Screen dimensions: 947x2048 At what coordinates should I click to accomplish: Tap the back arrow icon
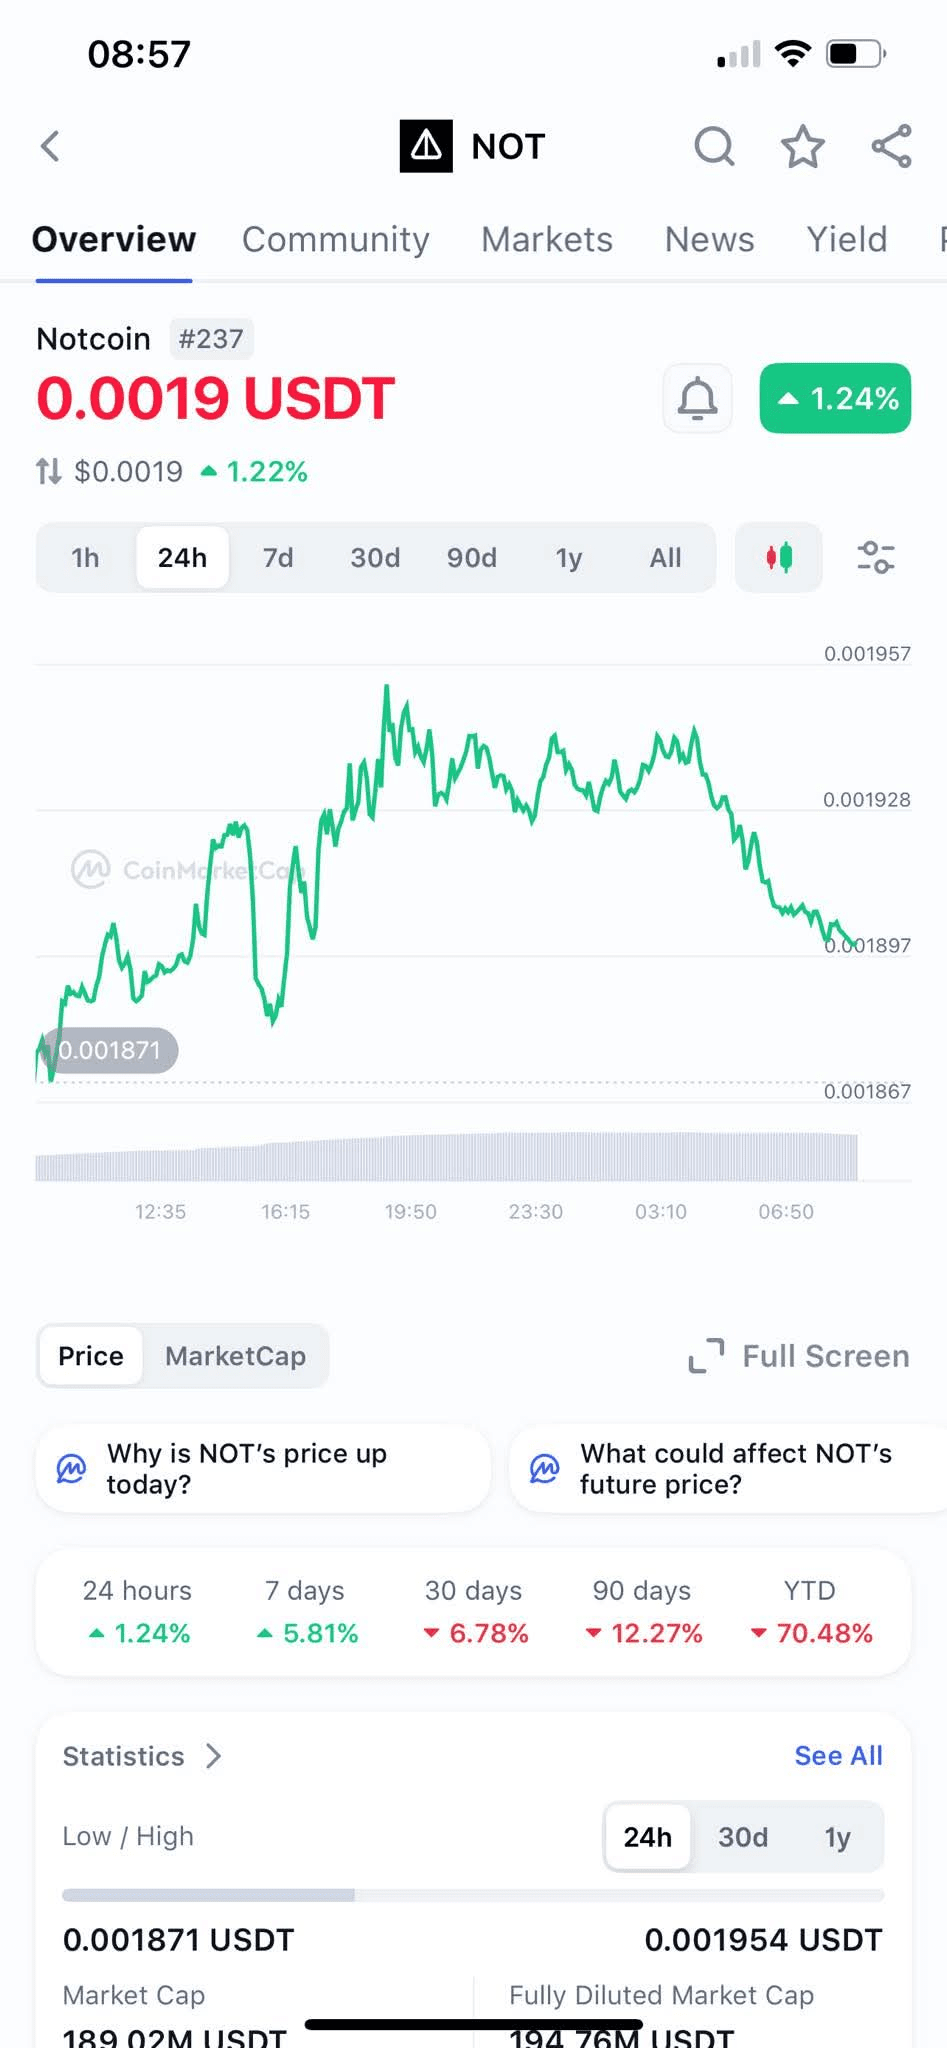tap(51, 146)
